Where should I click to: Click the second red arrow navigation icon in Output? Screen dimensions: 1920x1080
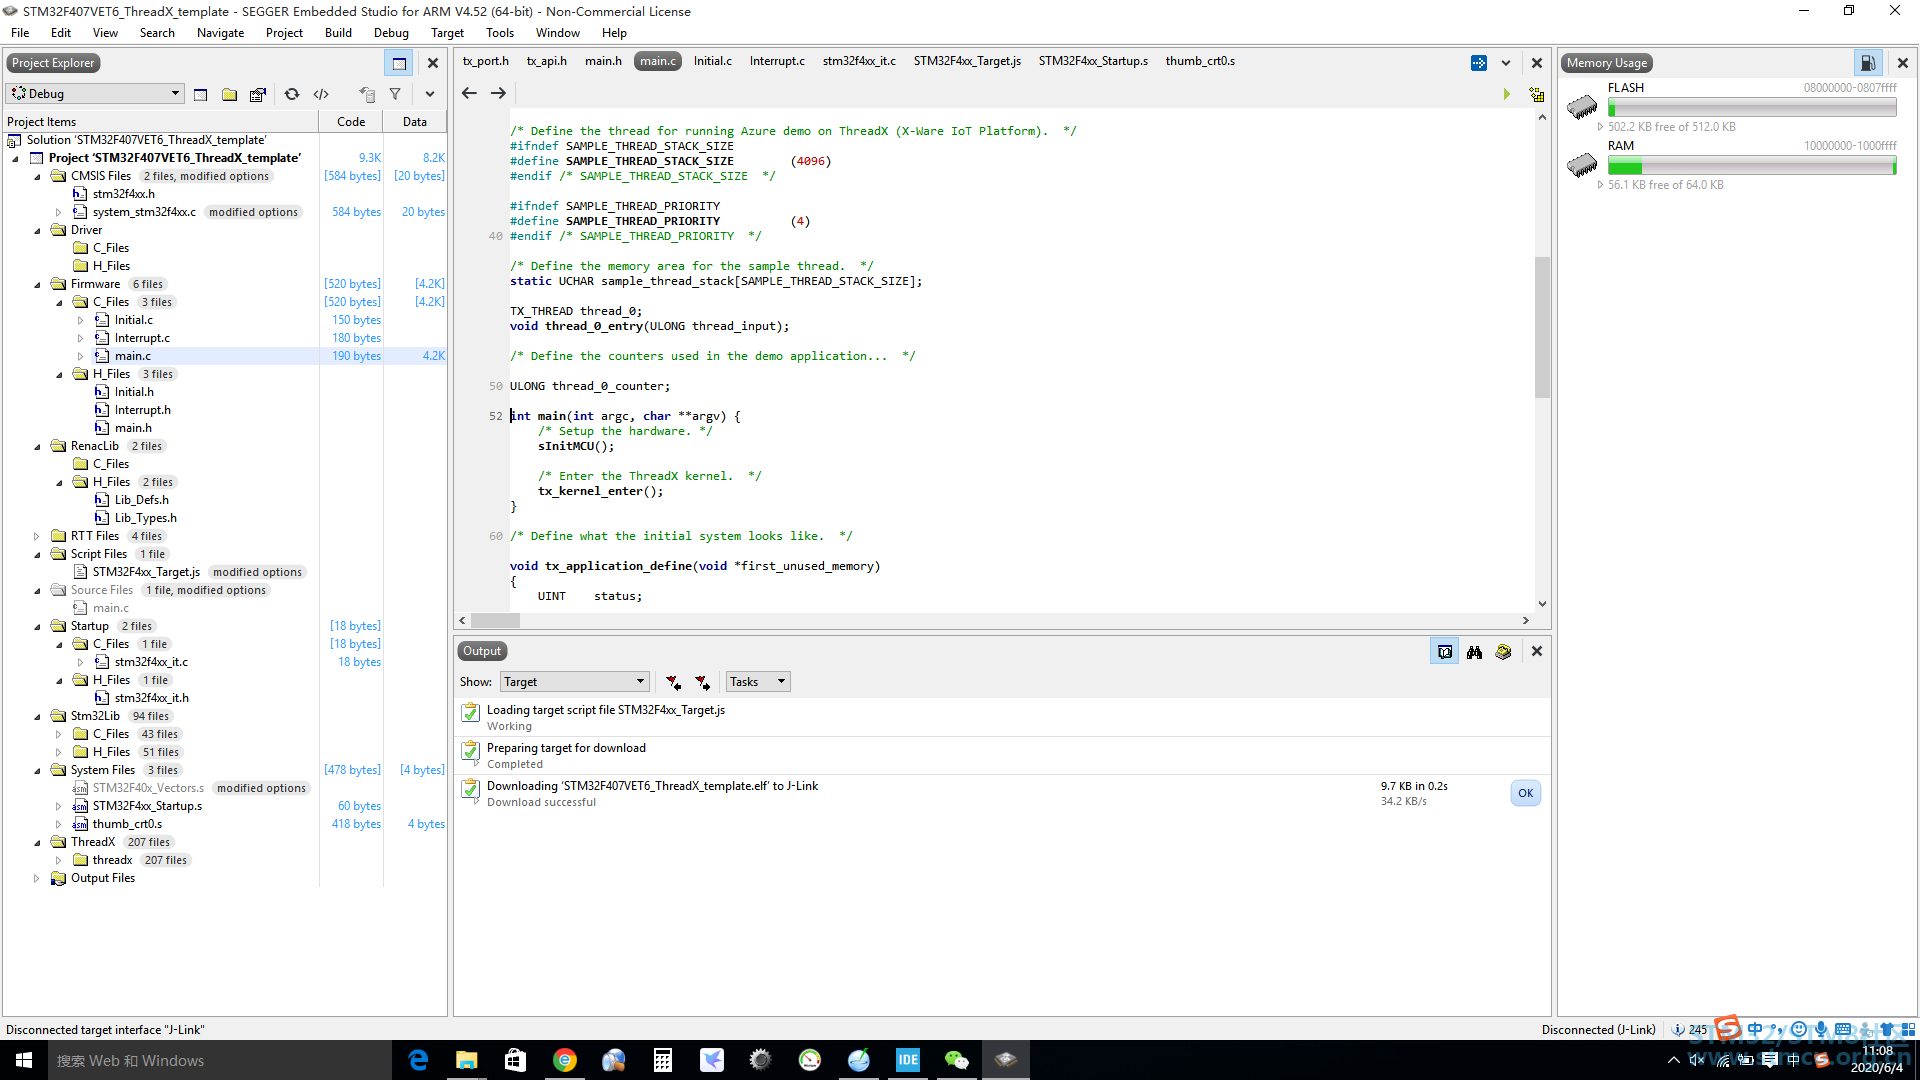[x=703, y=683]
